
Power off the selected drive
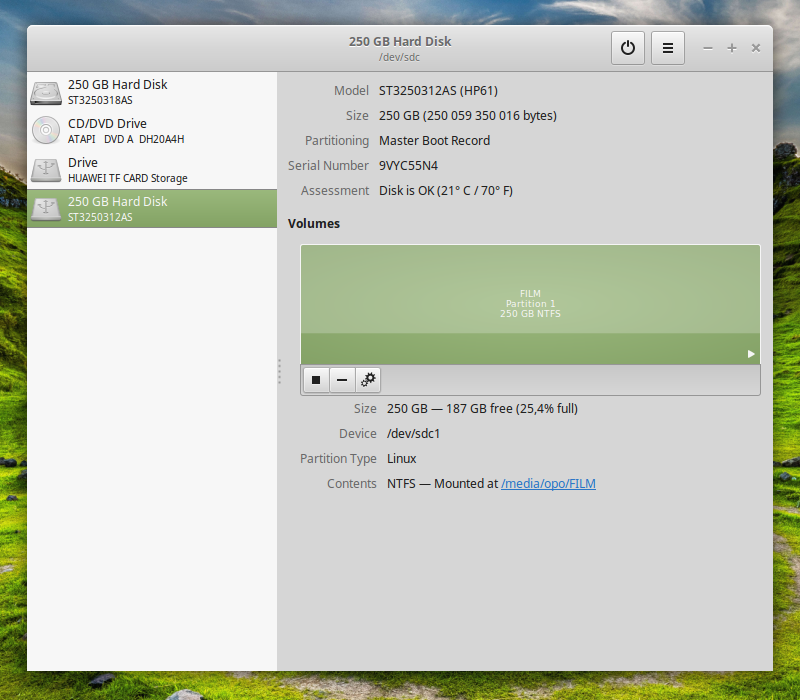pos(628,48)
